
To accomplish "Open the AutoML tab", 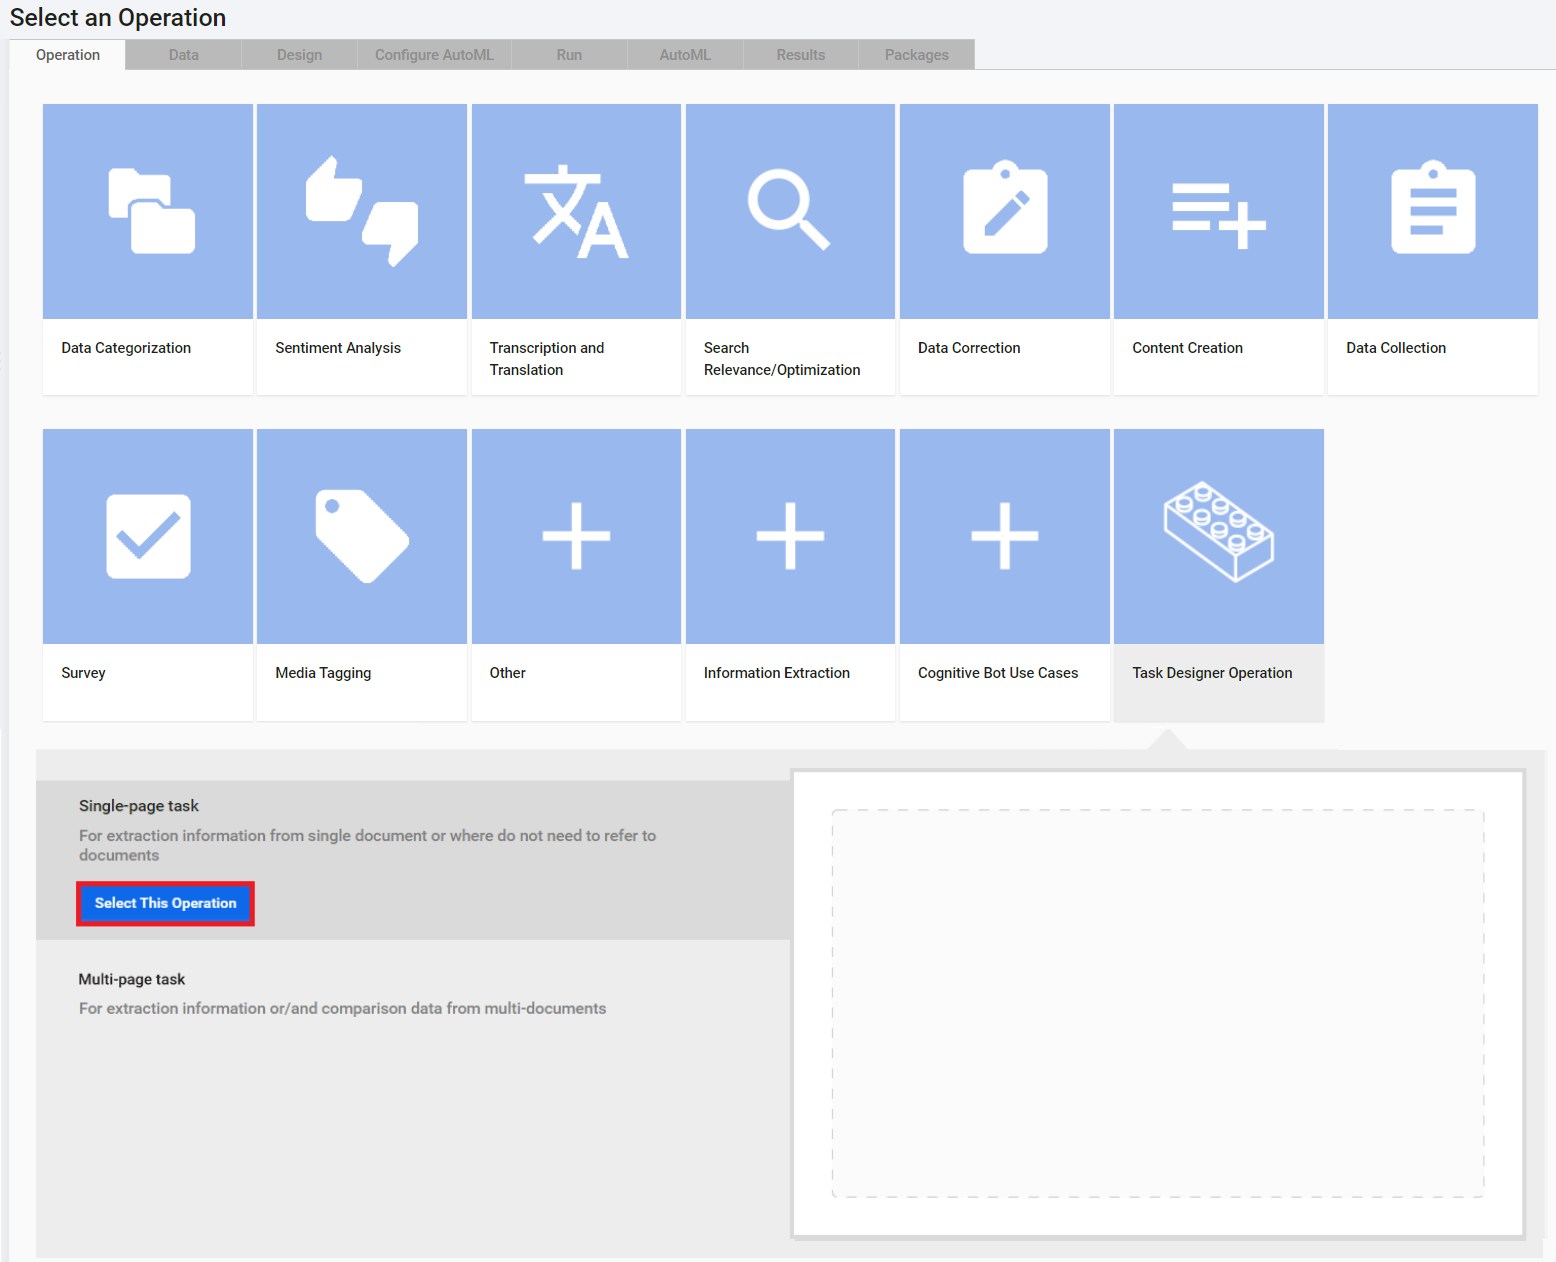I will (685, 55).
